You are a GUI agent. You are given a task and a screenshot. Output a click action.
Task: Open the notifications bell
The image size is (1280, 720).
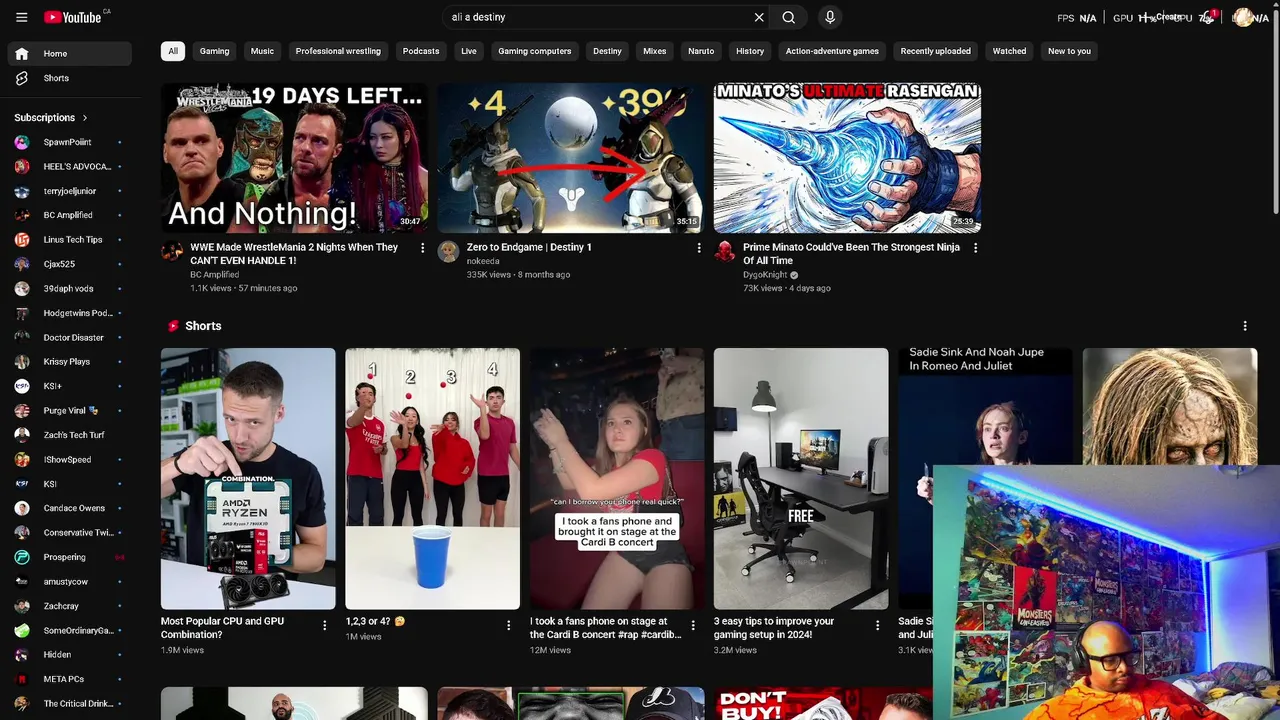pyautogui.click(x=1207, y=17)
